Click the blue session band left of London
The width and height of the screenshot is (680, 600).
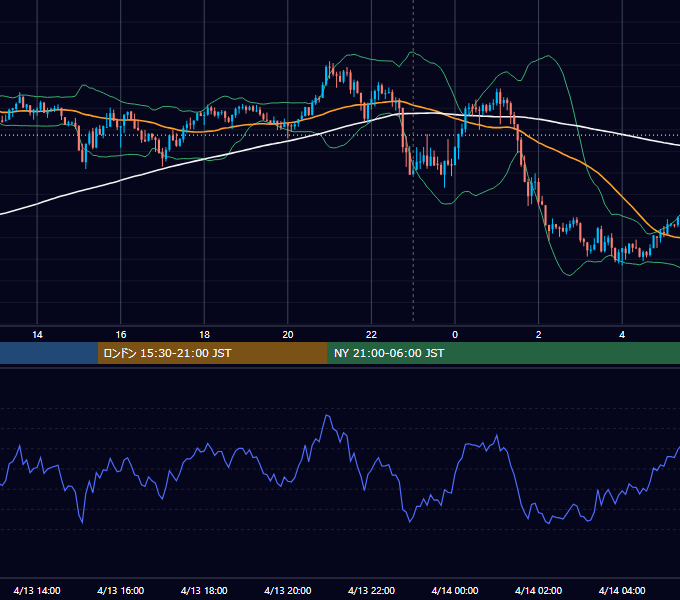tap(49, 353)
